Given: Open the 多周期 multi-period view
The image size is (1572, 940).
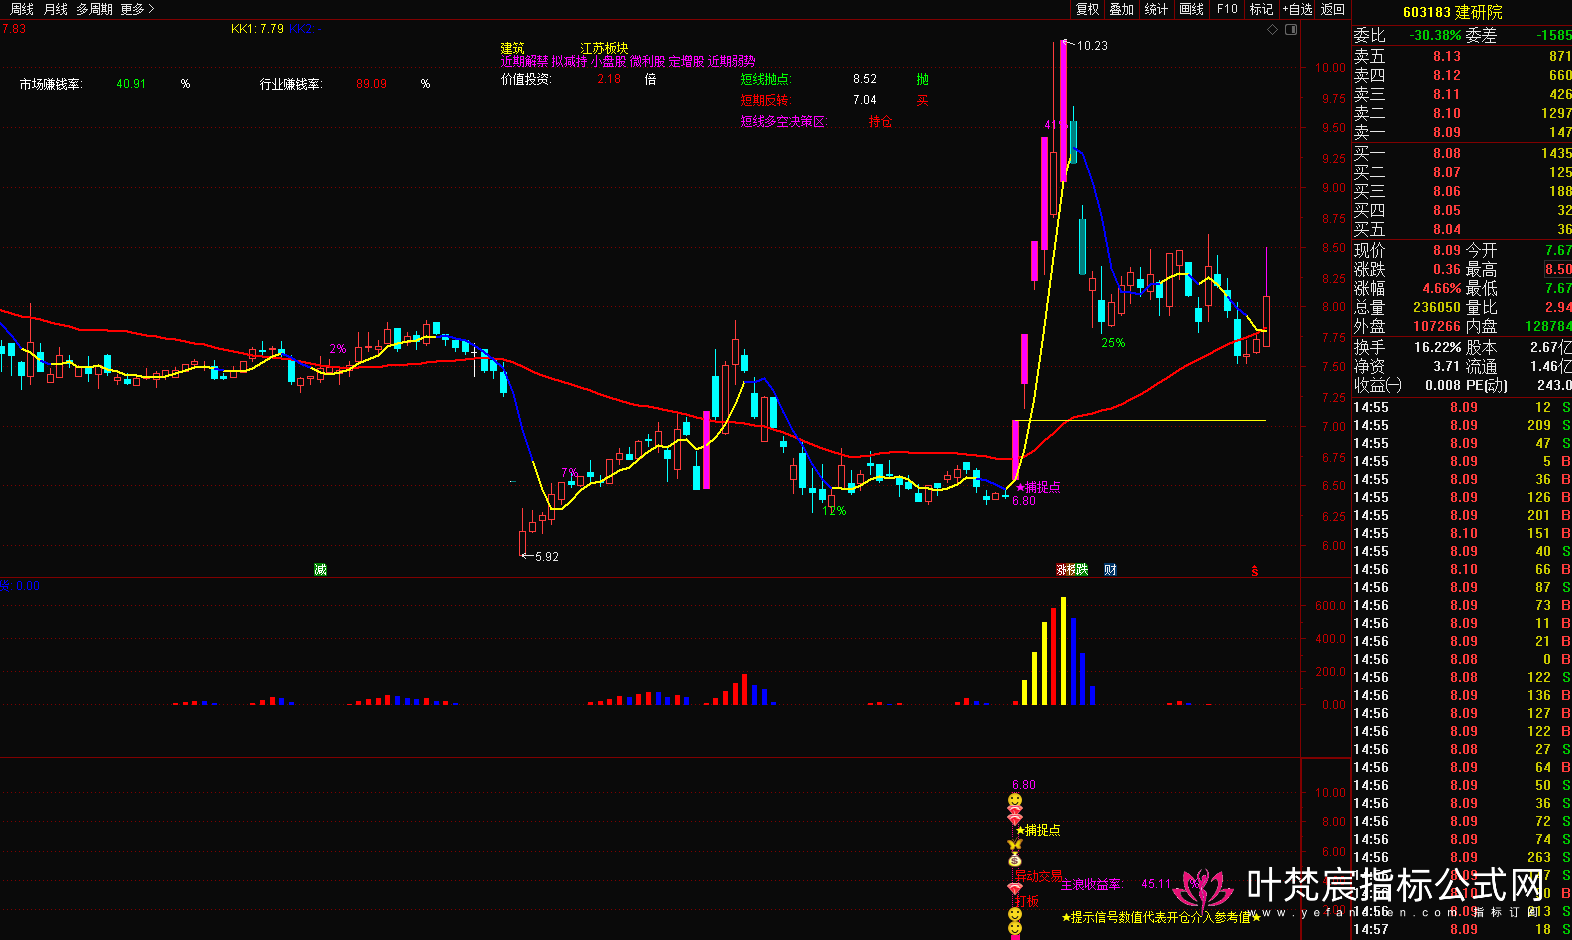Looking at the screenshot, I should click(x=94, y=9).
